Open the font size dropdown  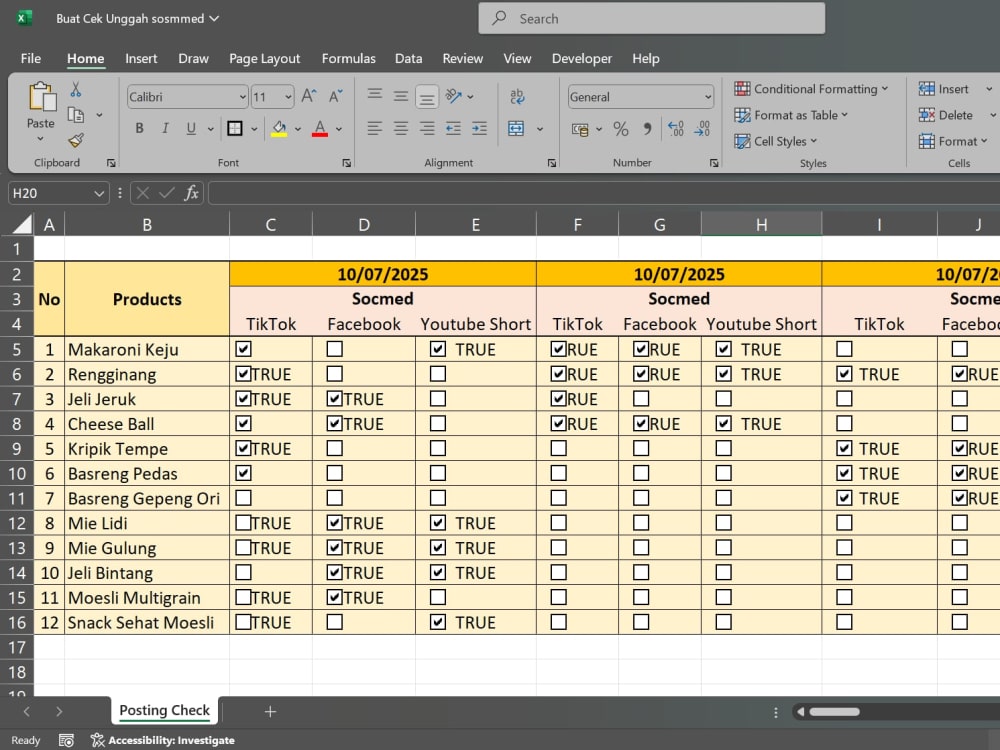click(x=288, y=97)
